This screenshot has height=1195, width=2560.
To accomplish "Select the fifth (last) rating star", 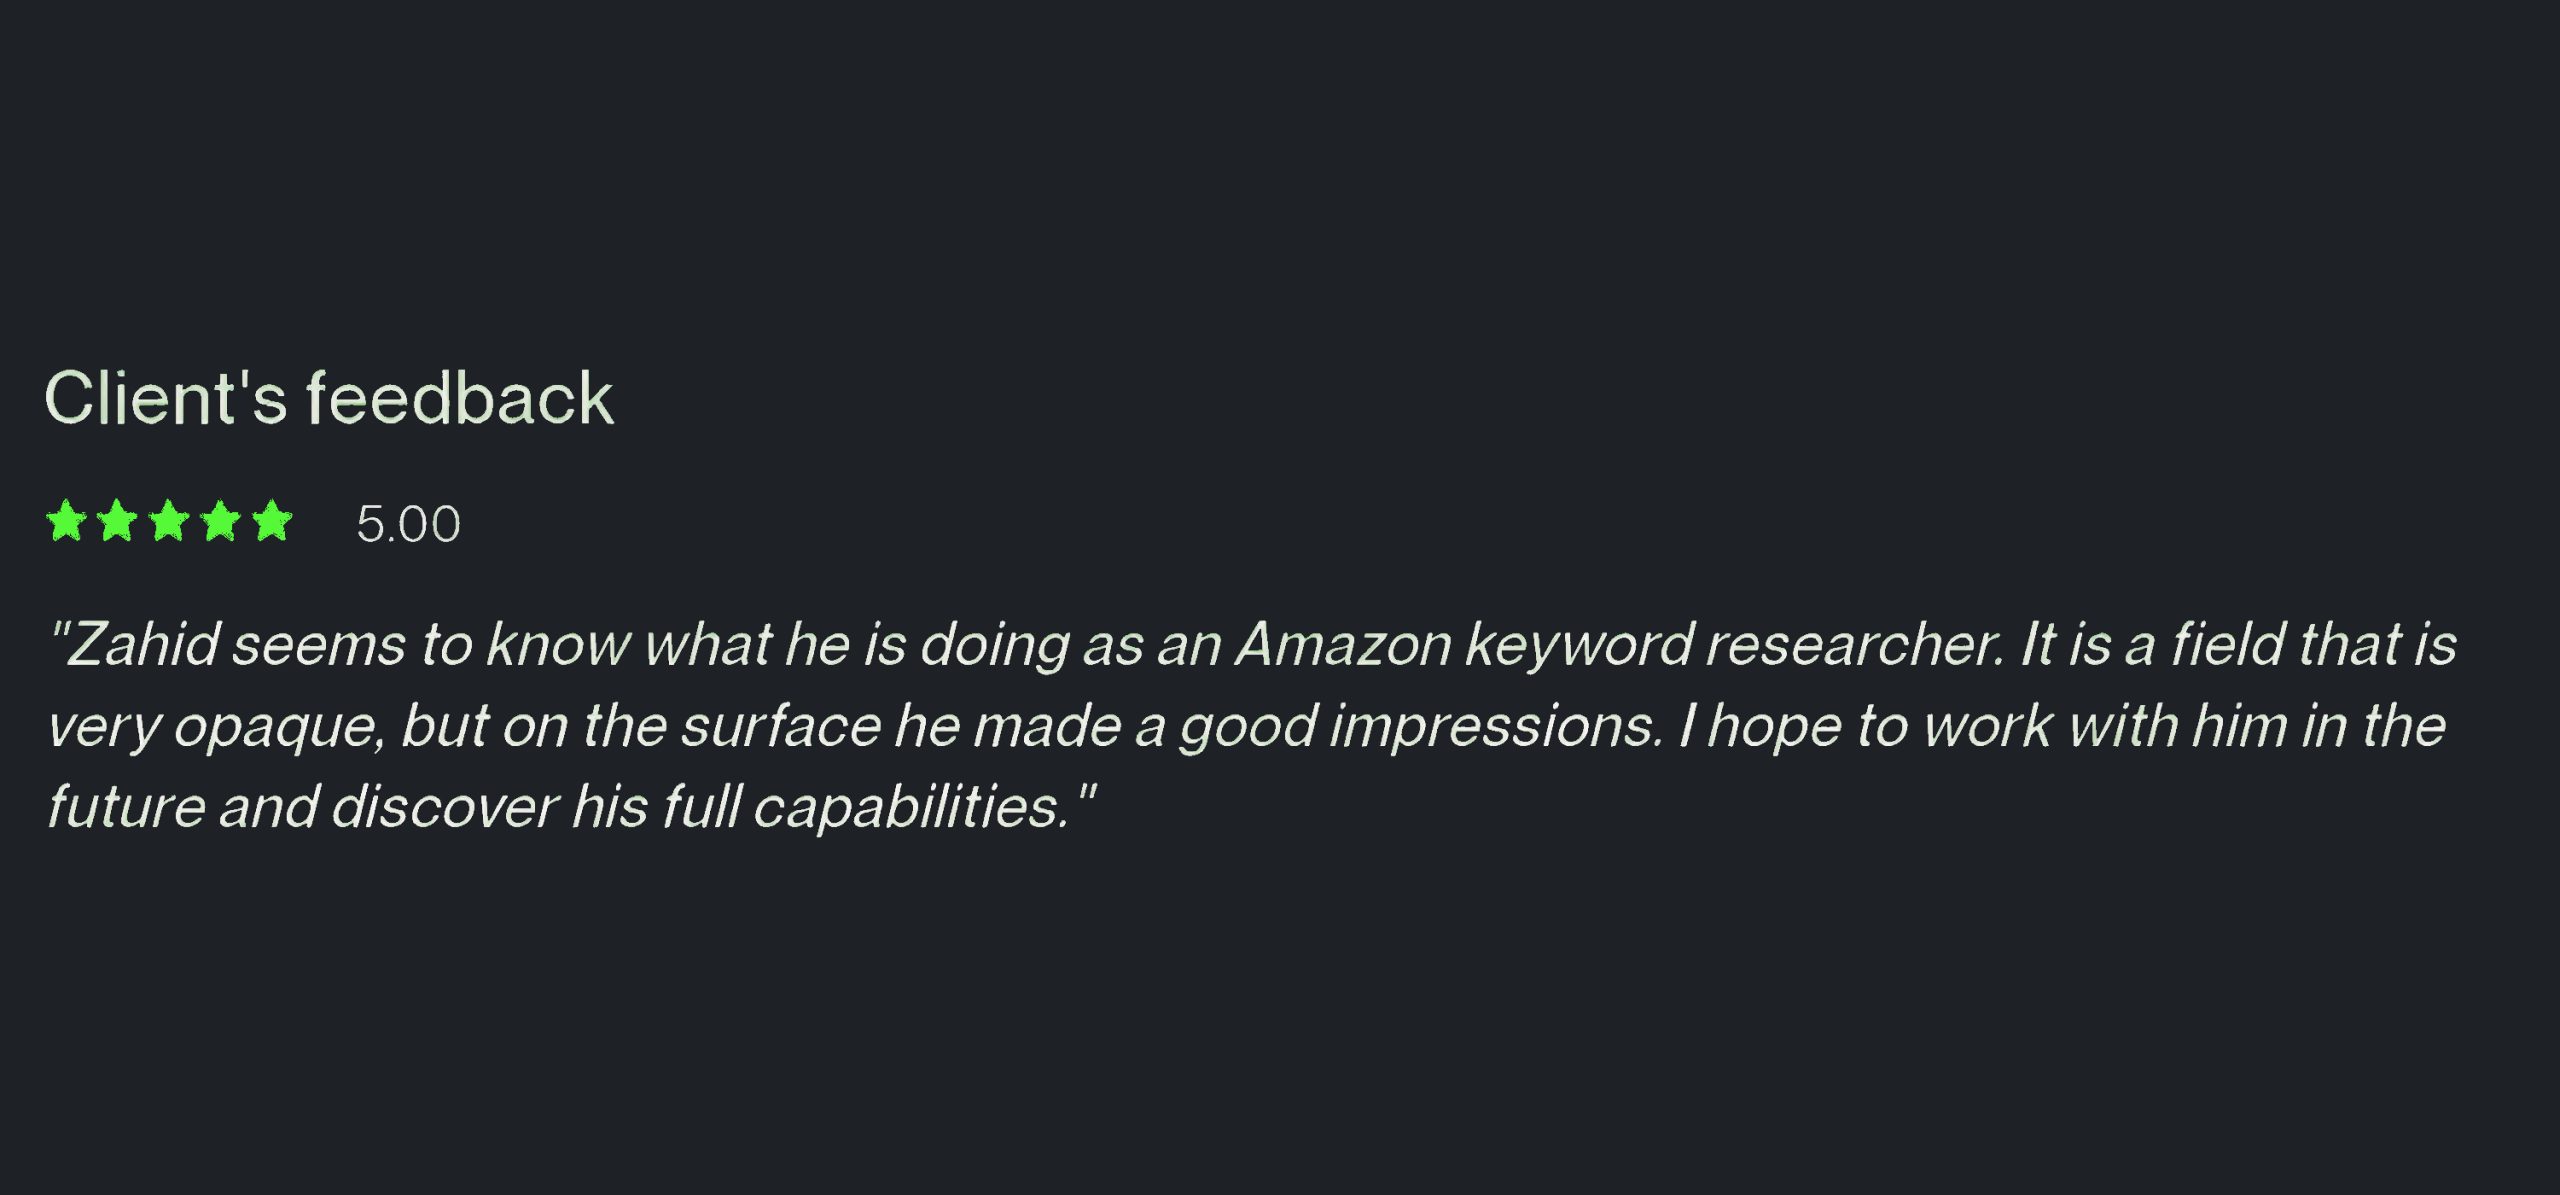I will 272,522.
